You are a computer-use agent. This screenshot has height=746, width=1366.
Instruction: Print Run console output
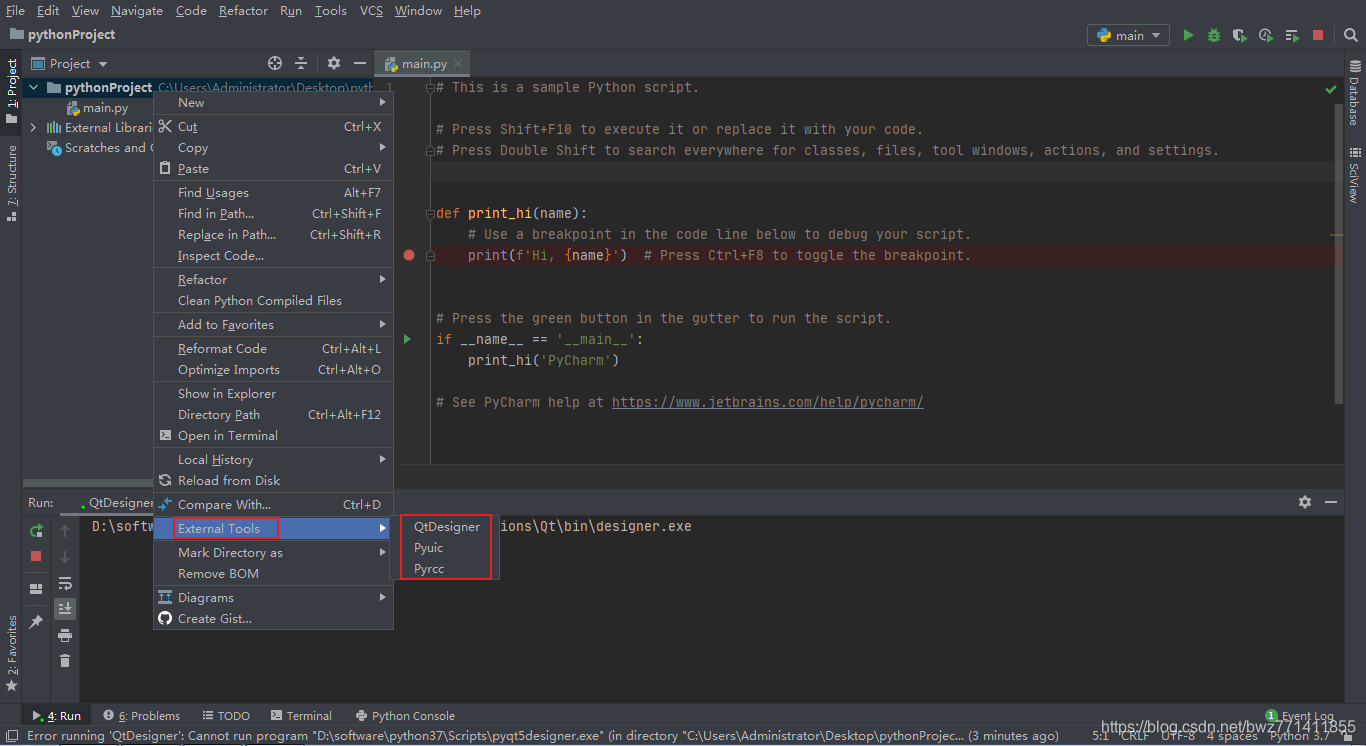(x=65, y=635)
